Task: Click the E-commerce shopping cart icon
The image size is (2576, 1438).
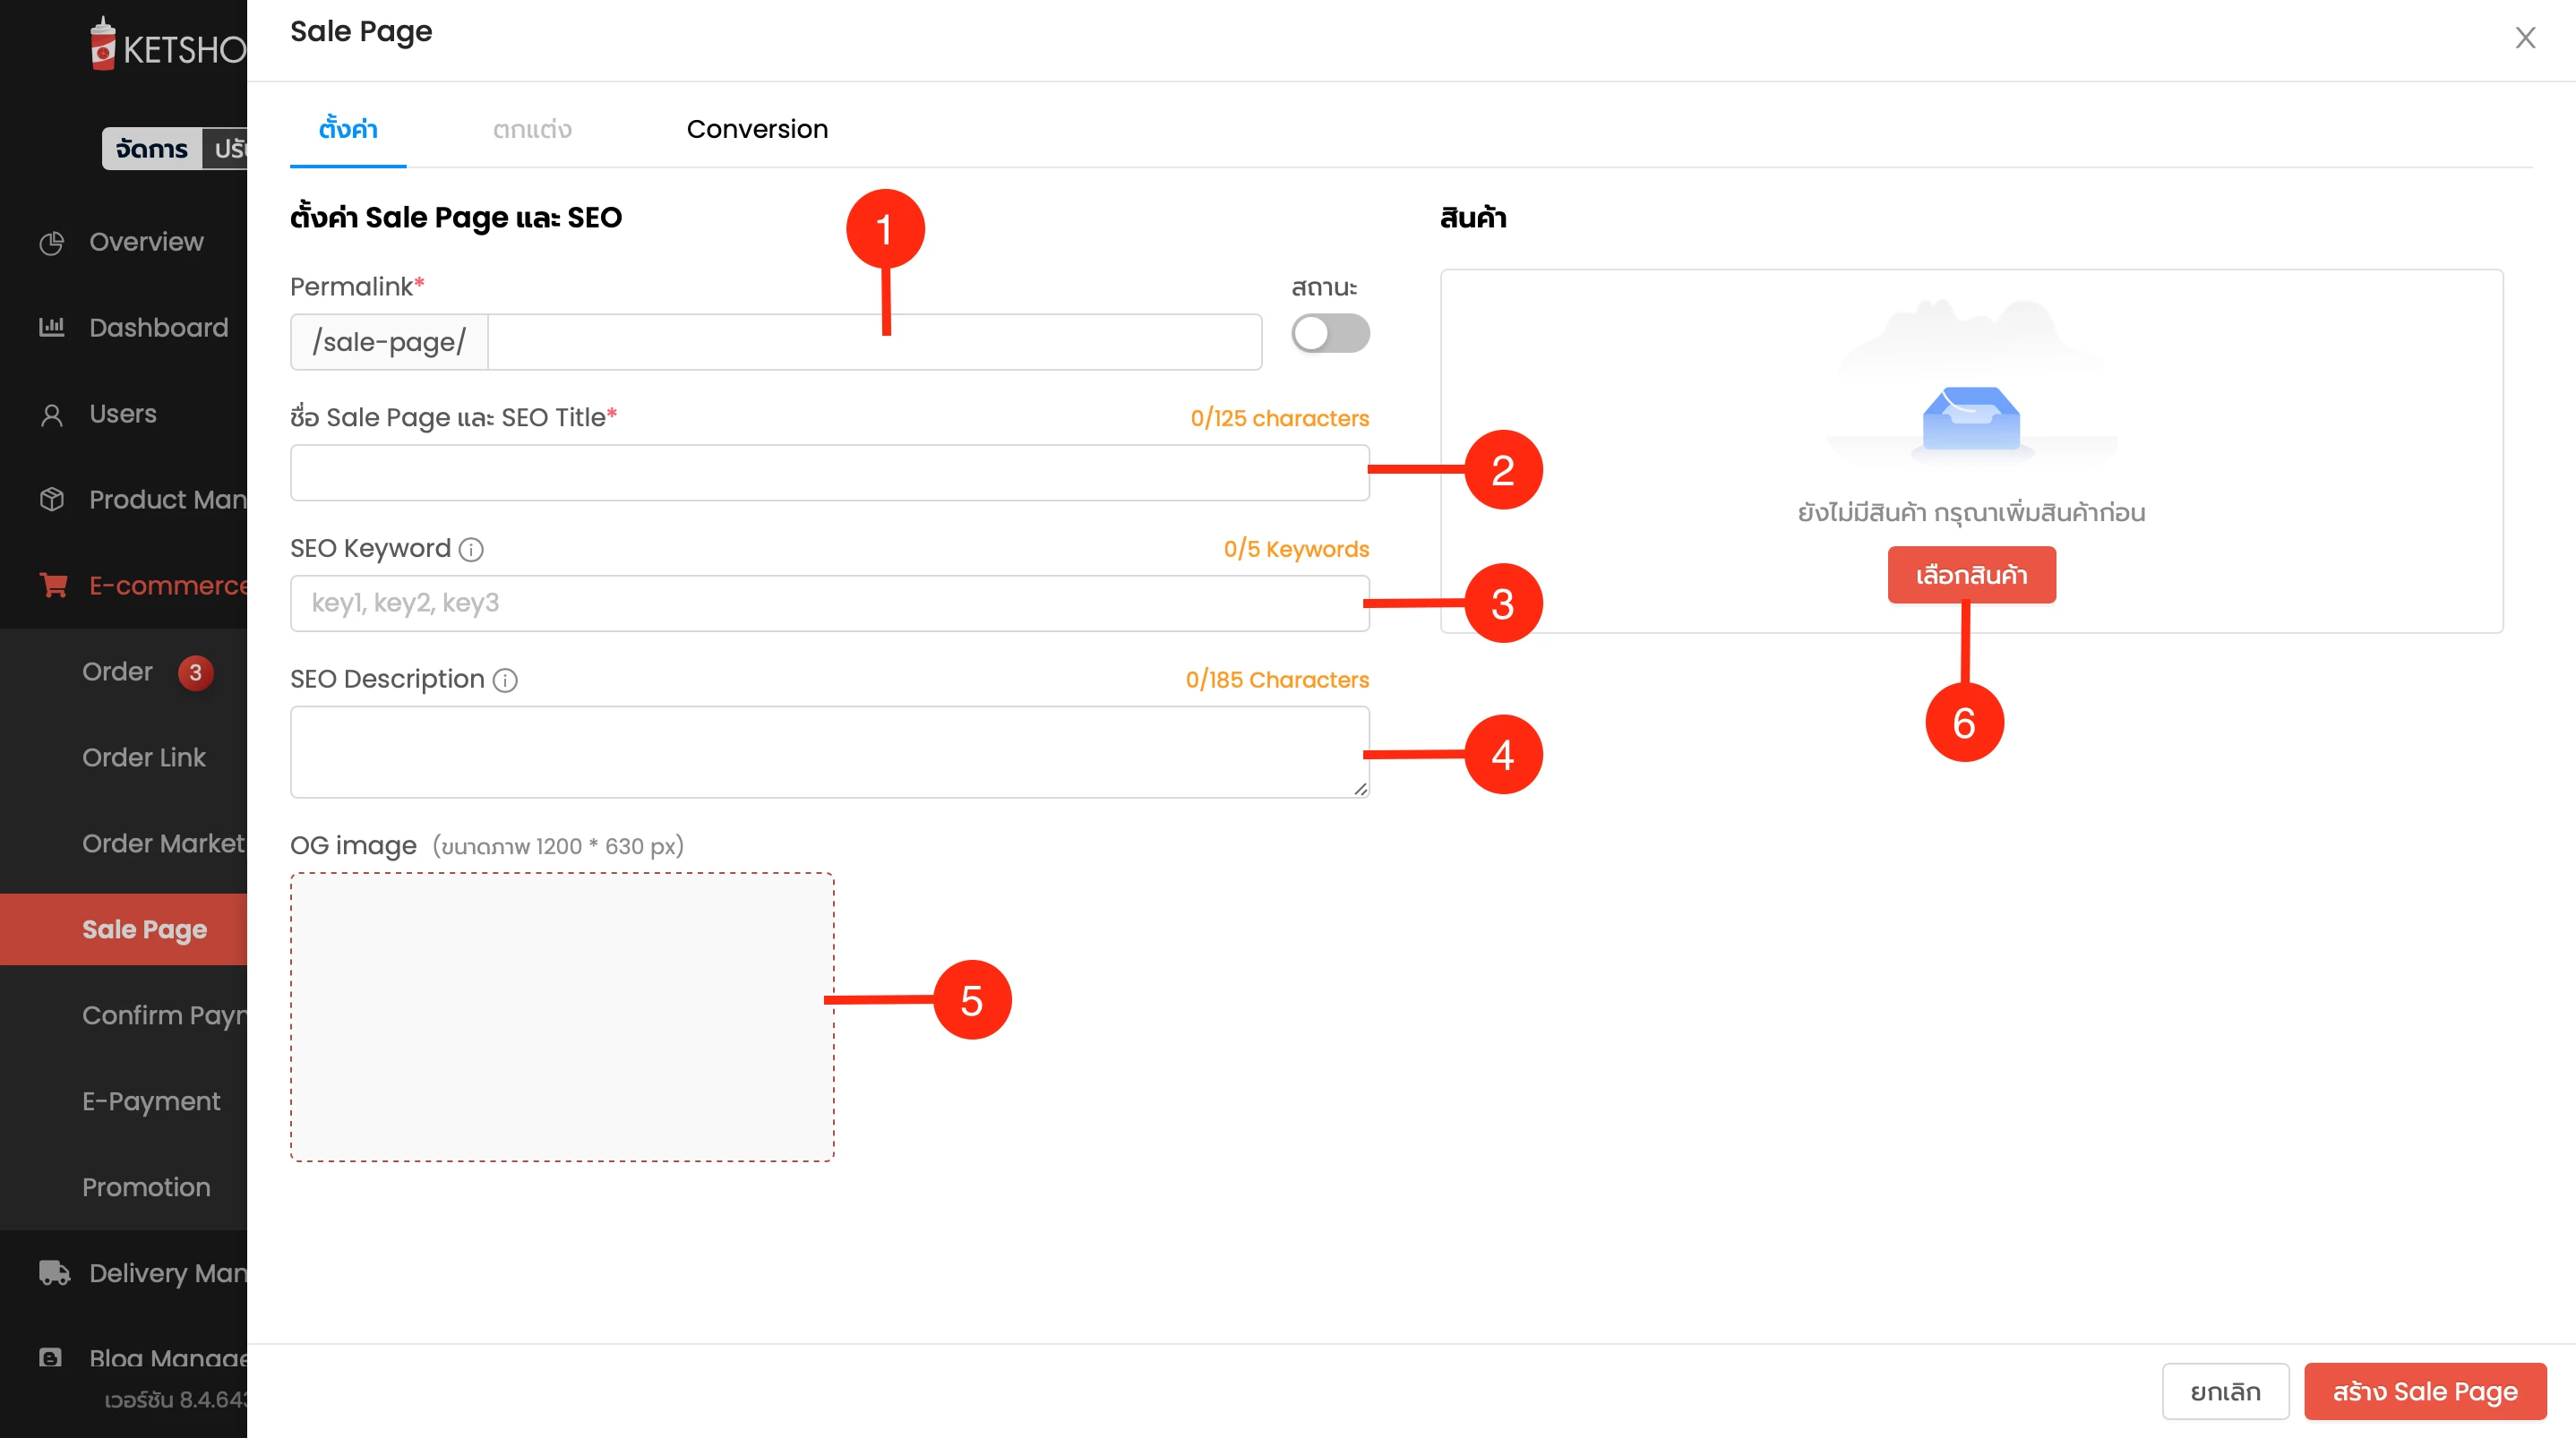Action: (x=53, y=585)
